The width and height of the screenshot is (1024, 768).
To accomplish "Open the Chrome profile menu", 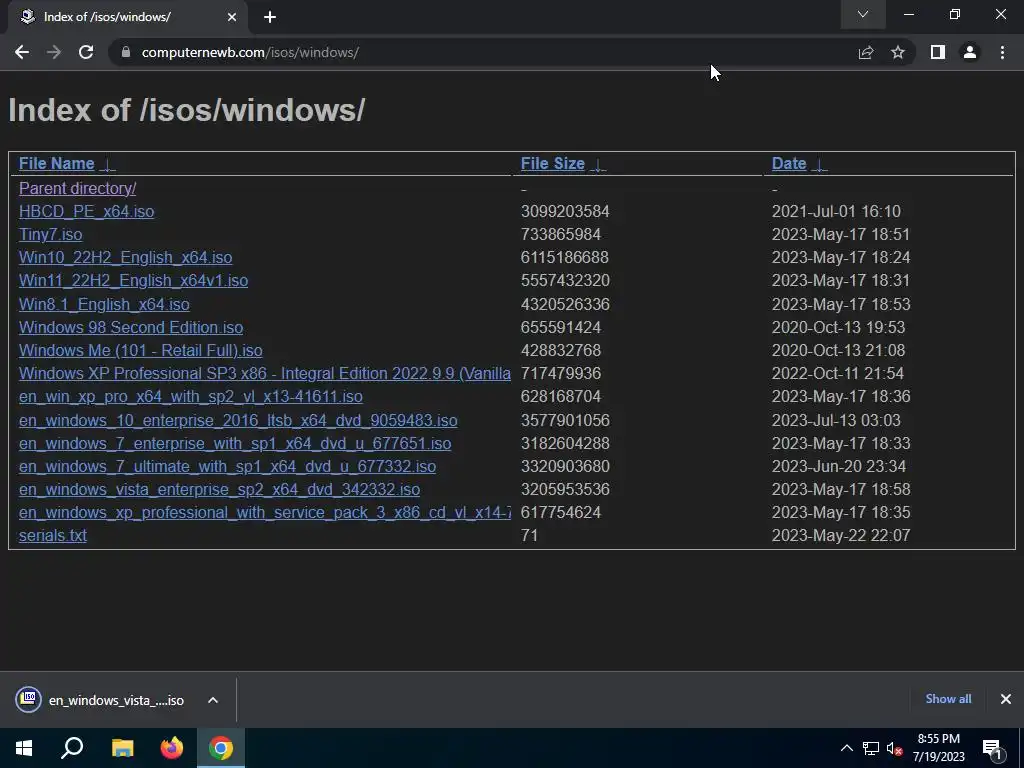I will pos(970,52).
